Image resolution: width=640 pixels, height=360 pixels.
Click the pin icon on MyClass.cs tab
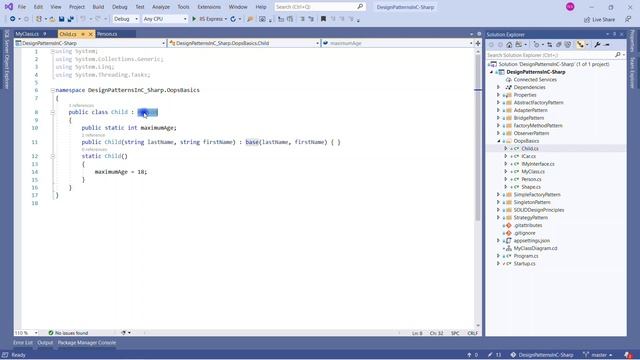44,34
